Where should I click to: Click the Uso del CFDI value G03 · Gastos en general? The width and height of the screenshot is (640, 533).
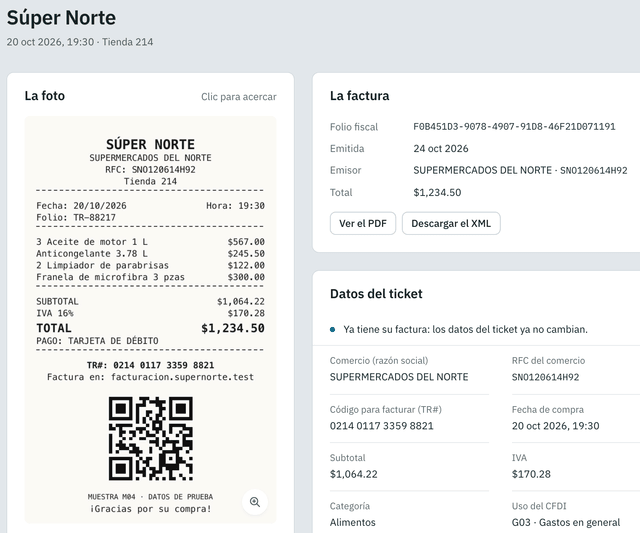click(566, 522)
